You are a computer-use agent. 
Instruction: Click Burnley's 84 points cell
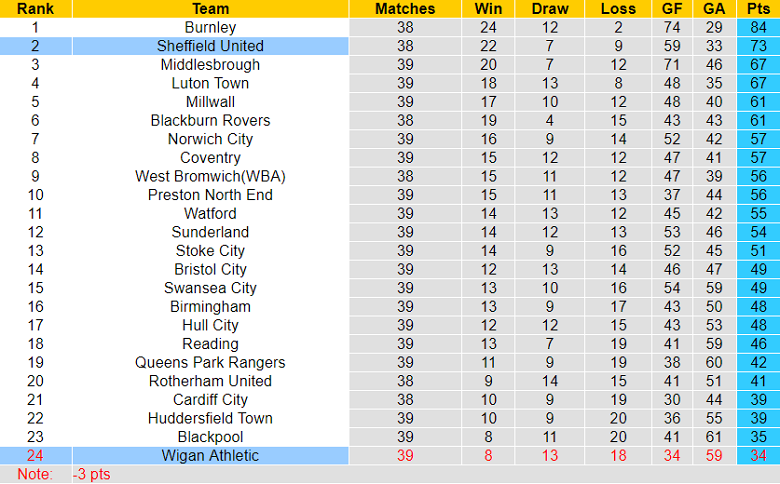coord(758,28)
